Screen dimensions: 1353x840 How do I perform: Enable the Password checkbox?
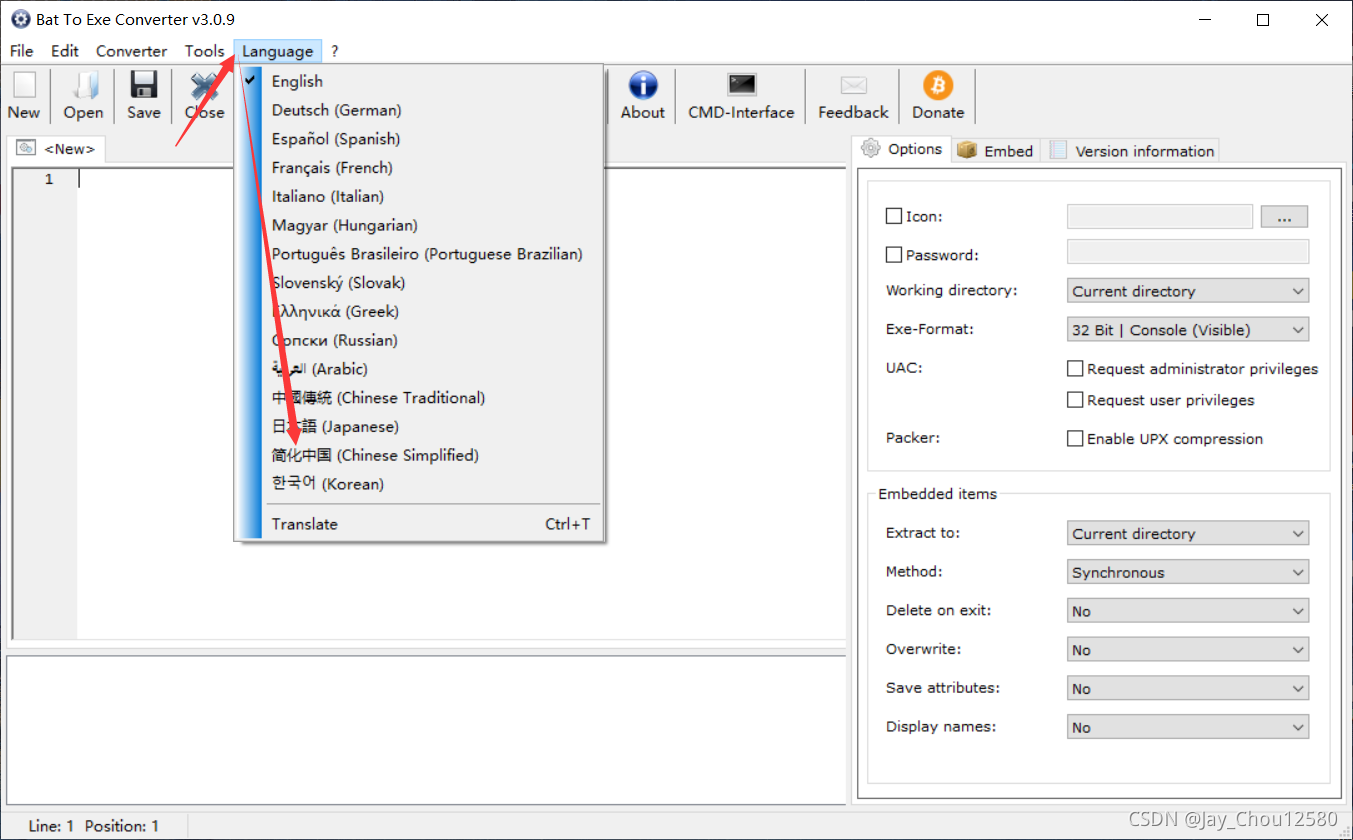(x=894, y=255)
